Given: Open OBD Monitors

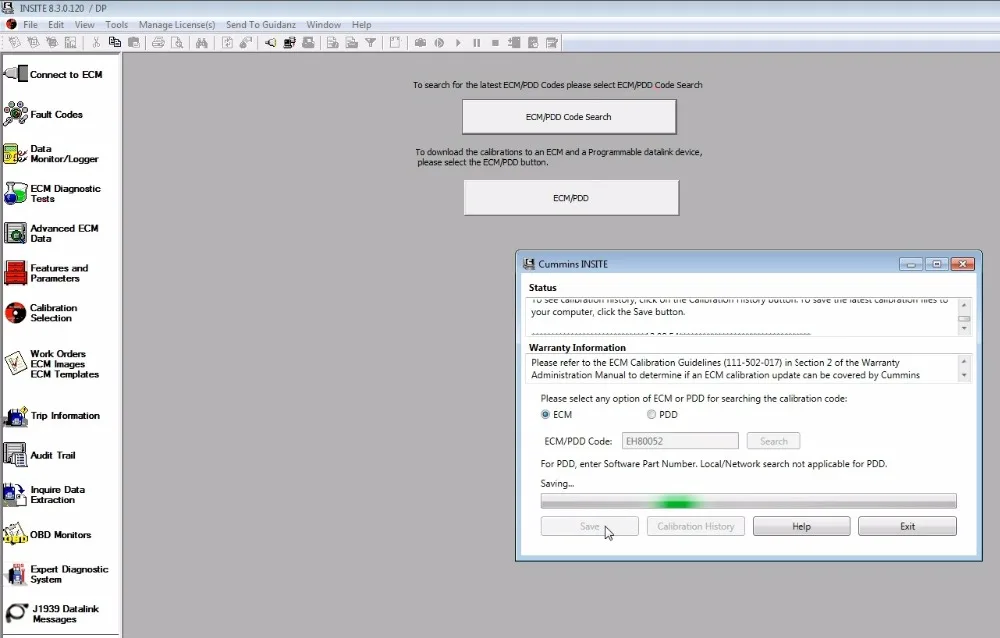Looking at the screenshot, I should click(47, 535).
